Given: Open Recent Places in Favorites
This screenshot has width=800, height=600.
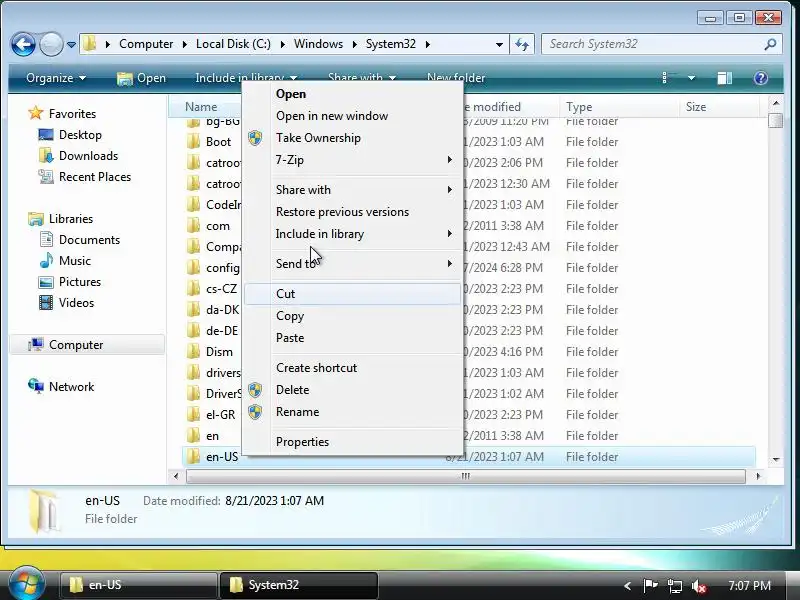Looking at the screenshot, I should click(95, 177).
